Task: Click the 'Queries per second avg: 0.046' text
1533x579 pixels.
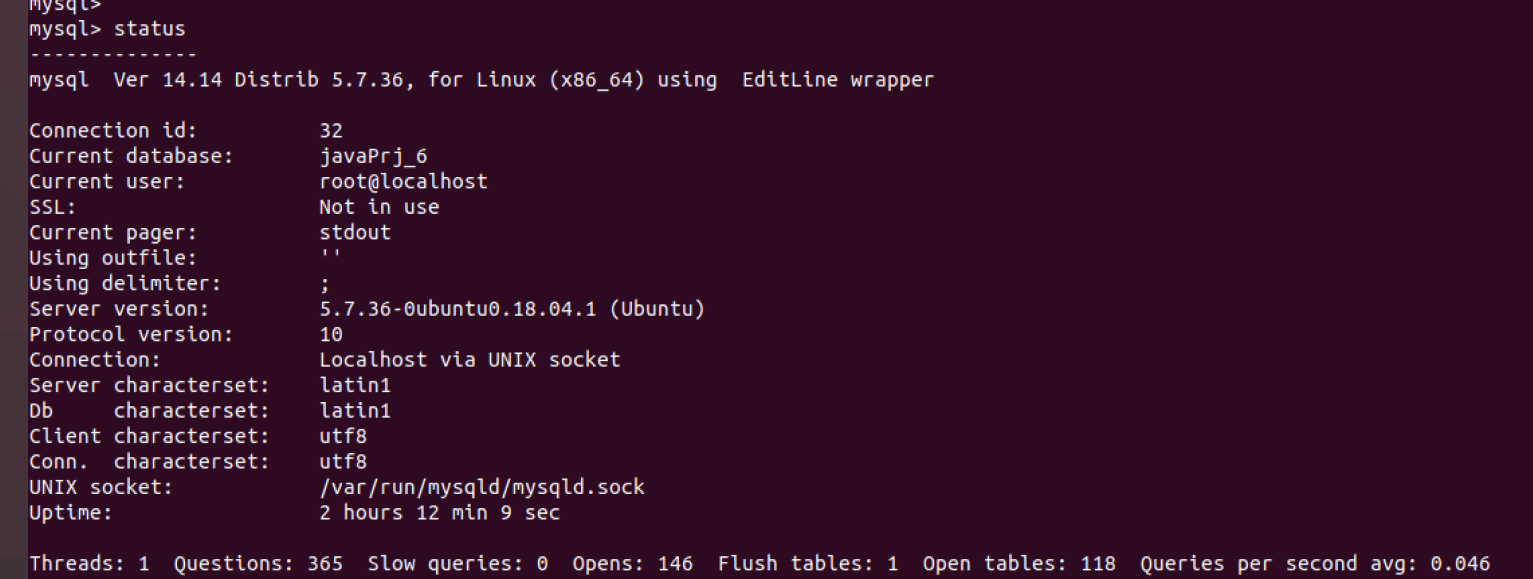Action: coord(1315,565)
